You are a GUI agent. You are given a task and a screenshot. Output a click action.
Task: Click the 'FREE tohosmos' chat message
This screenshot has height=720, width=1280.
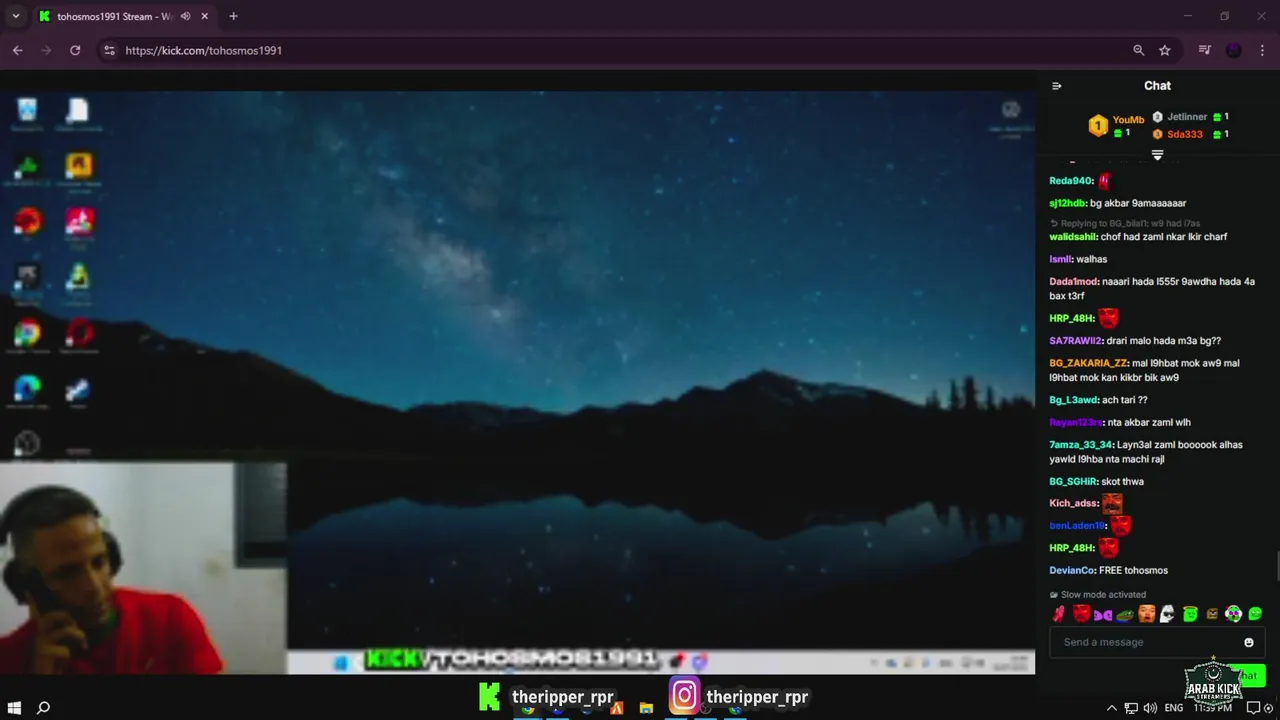pos(1133,571)
